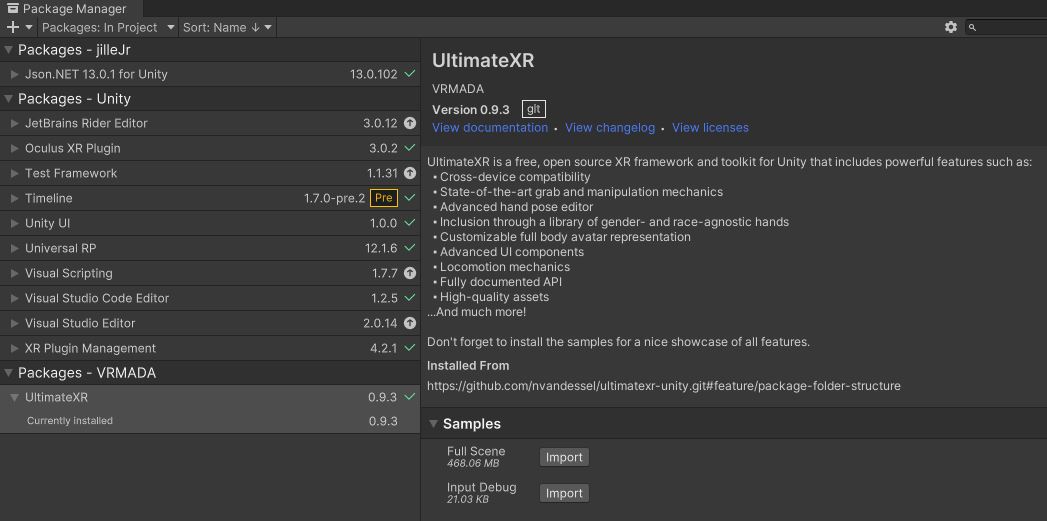This screenshot has width=1047, height=521.
Task: Click the git tag badge next to Version 0.9.3
Action: (534, 109)
